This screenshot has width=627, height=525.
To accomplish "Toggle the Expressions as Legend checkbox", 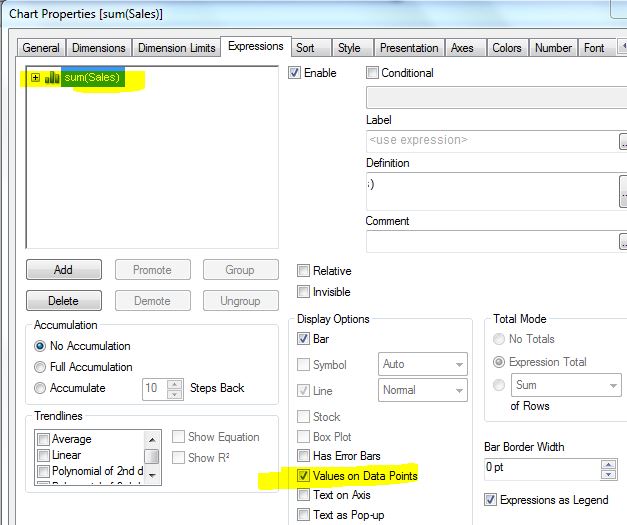I will (490, 500).
